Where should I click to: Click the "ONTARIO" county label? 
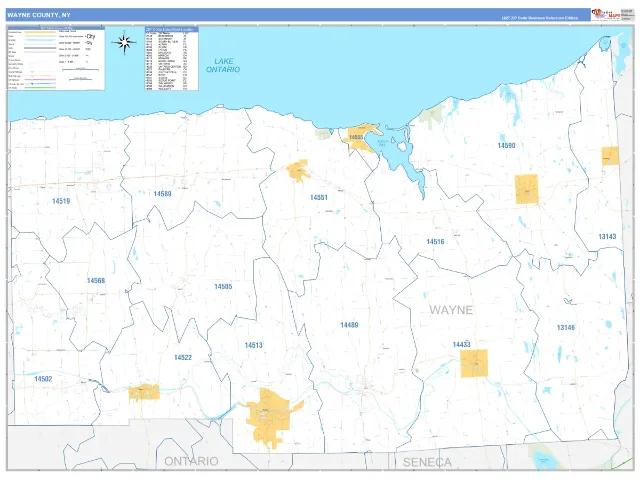pos(191,461)
